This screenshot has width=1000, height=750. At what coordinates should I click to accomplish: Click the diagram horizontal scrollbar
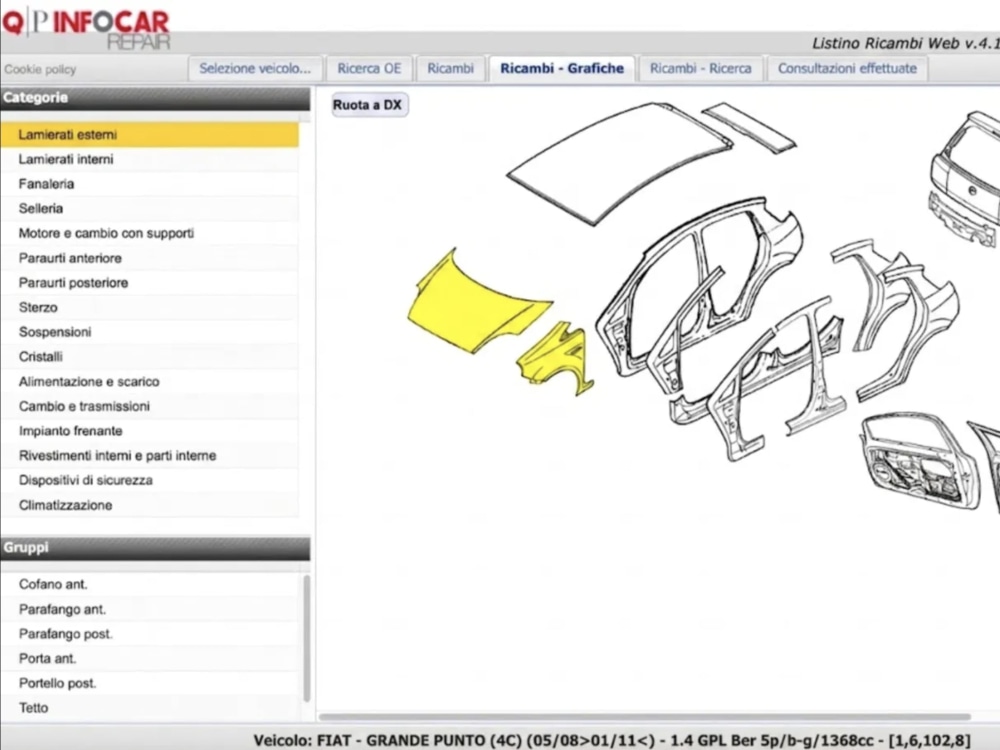pyautogui.click(x=644, y=717)
